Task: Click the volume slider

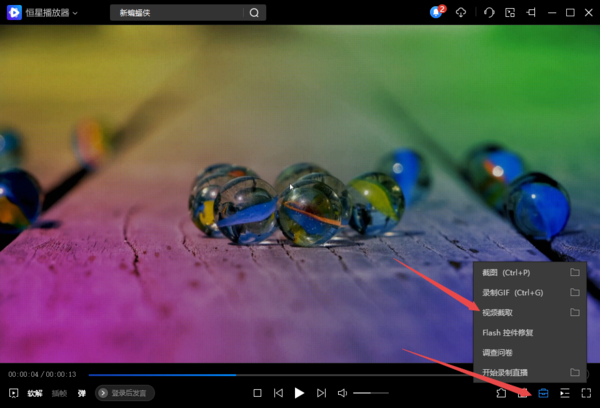Action: pyautogui.click(x=370, y=393)
